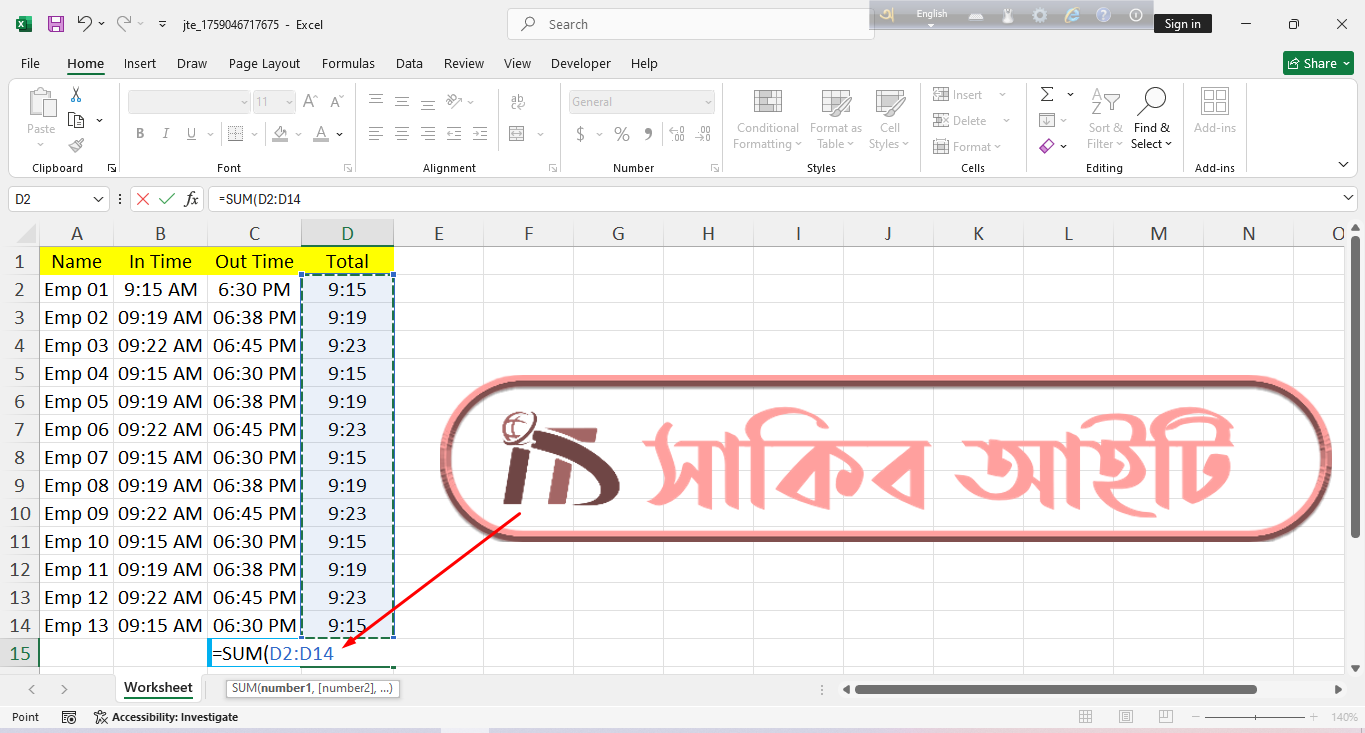Switch to Normal view in status bar
This screenshot has width=1365, height=733.
click(1086, 717)
